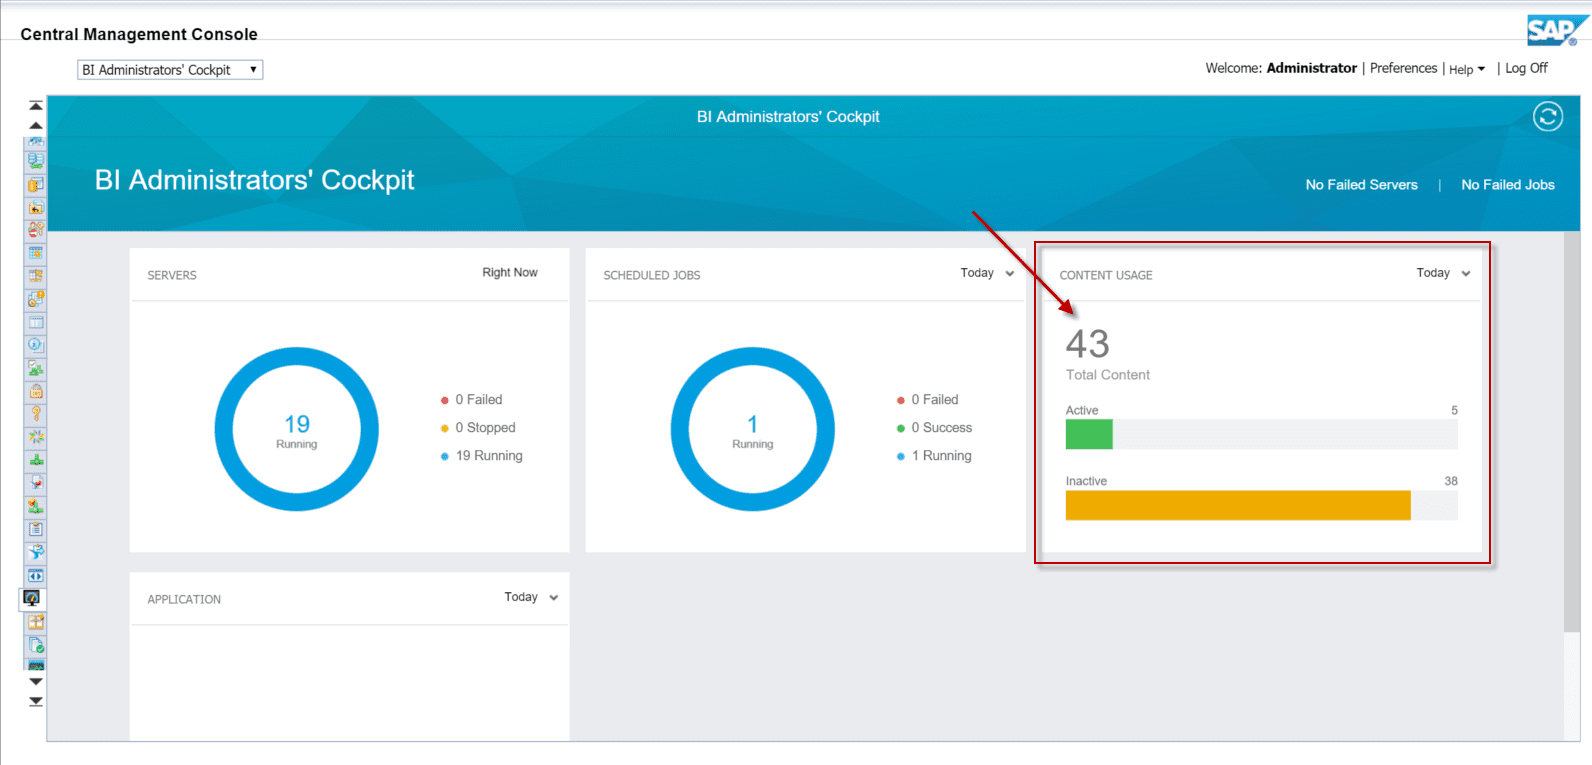
Task: Click the refresh icon in the cockpit header
Action: [1548, 117]
